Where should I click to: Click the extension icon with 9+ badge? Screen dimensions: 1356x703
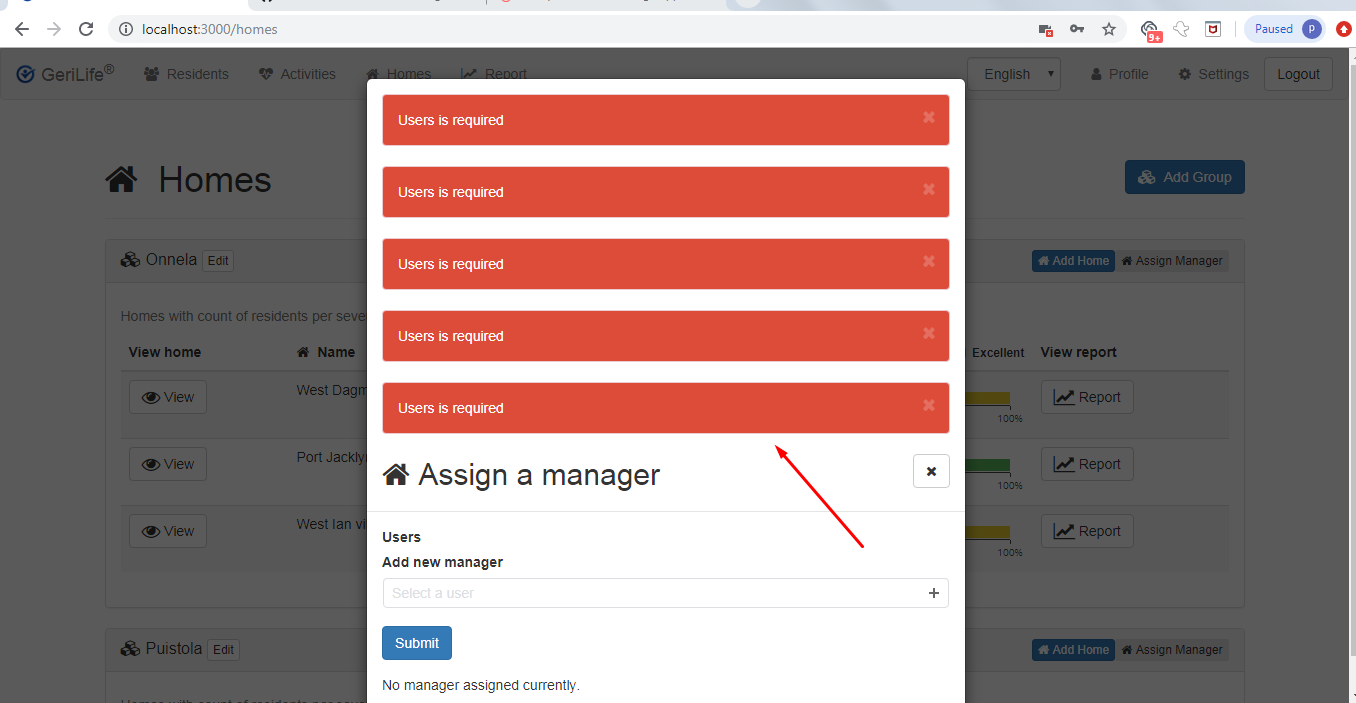coord(1150,30)
